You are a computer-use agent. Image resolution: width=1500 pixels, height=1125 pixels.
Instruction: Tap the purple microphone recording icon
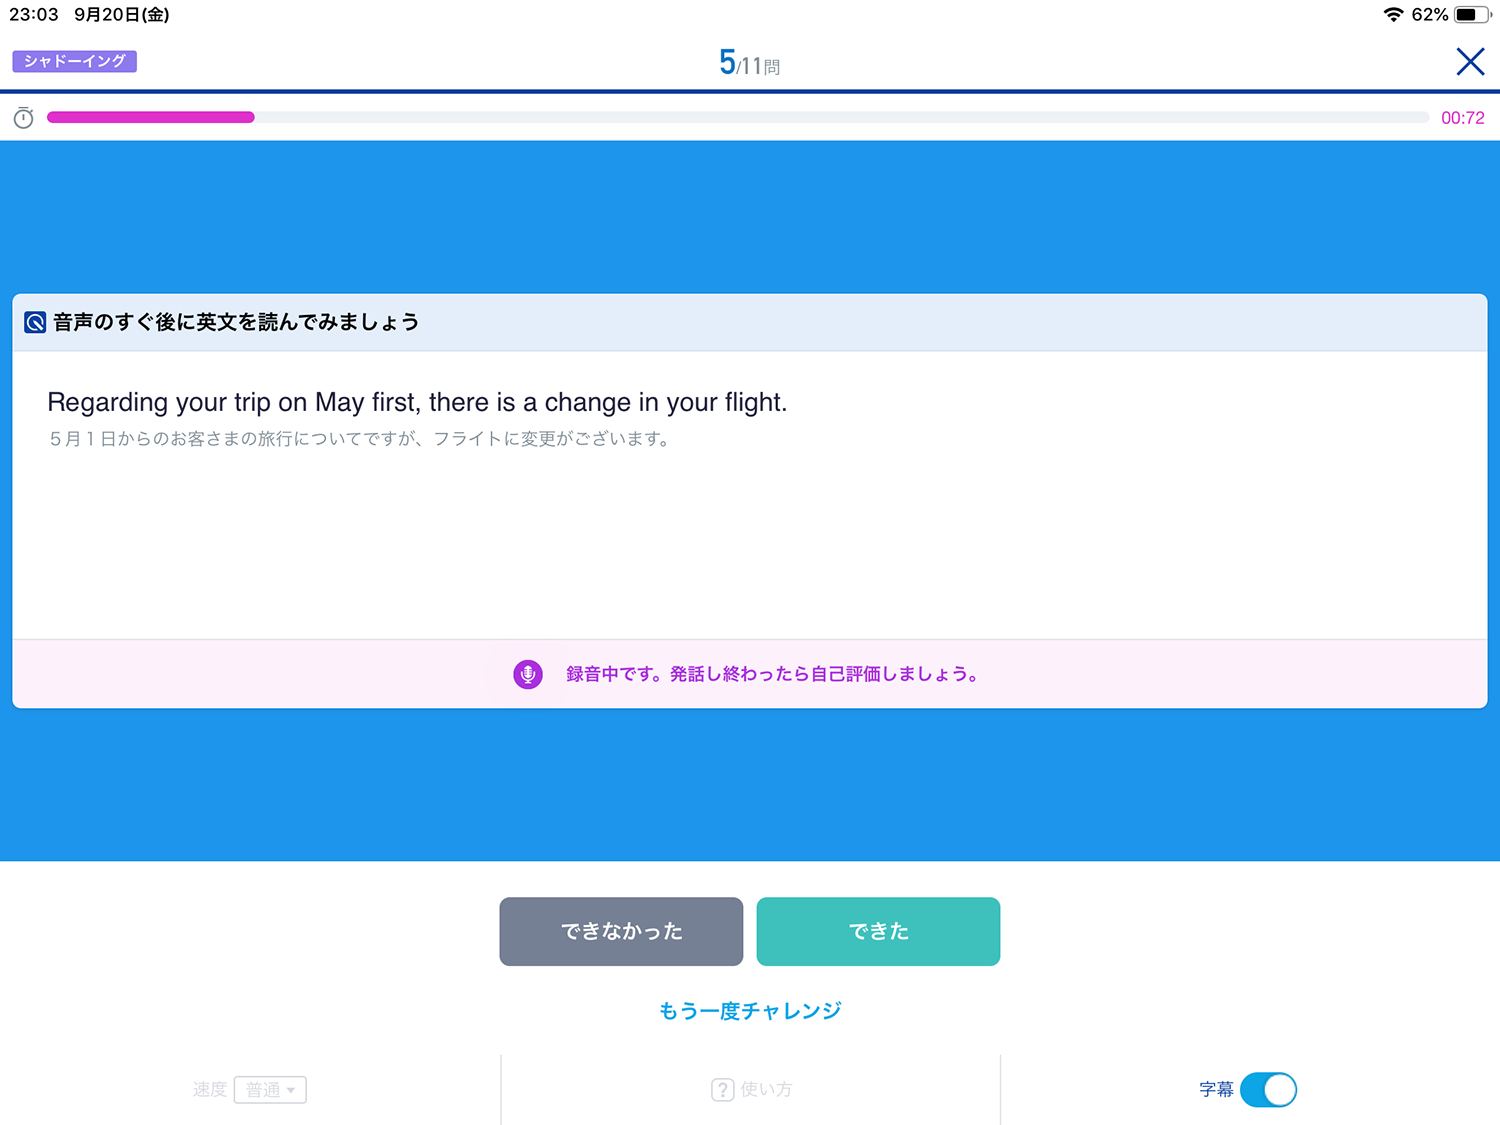528,674
